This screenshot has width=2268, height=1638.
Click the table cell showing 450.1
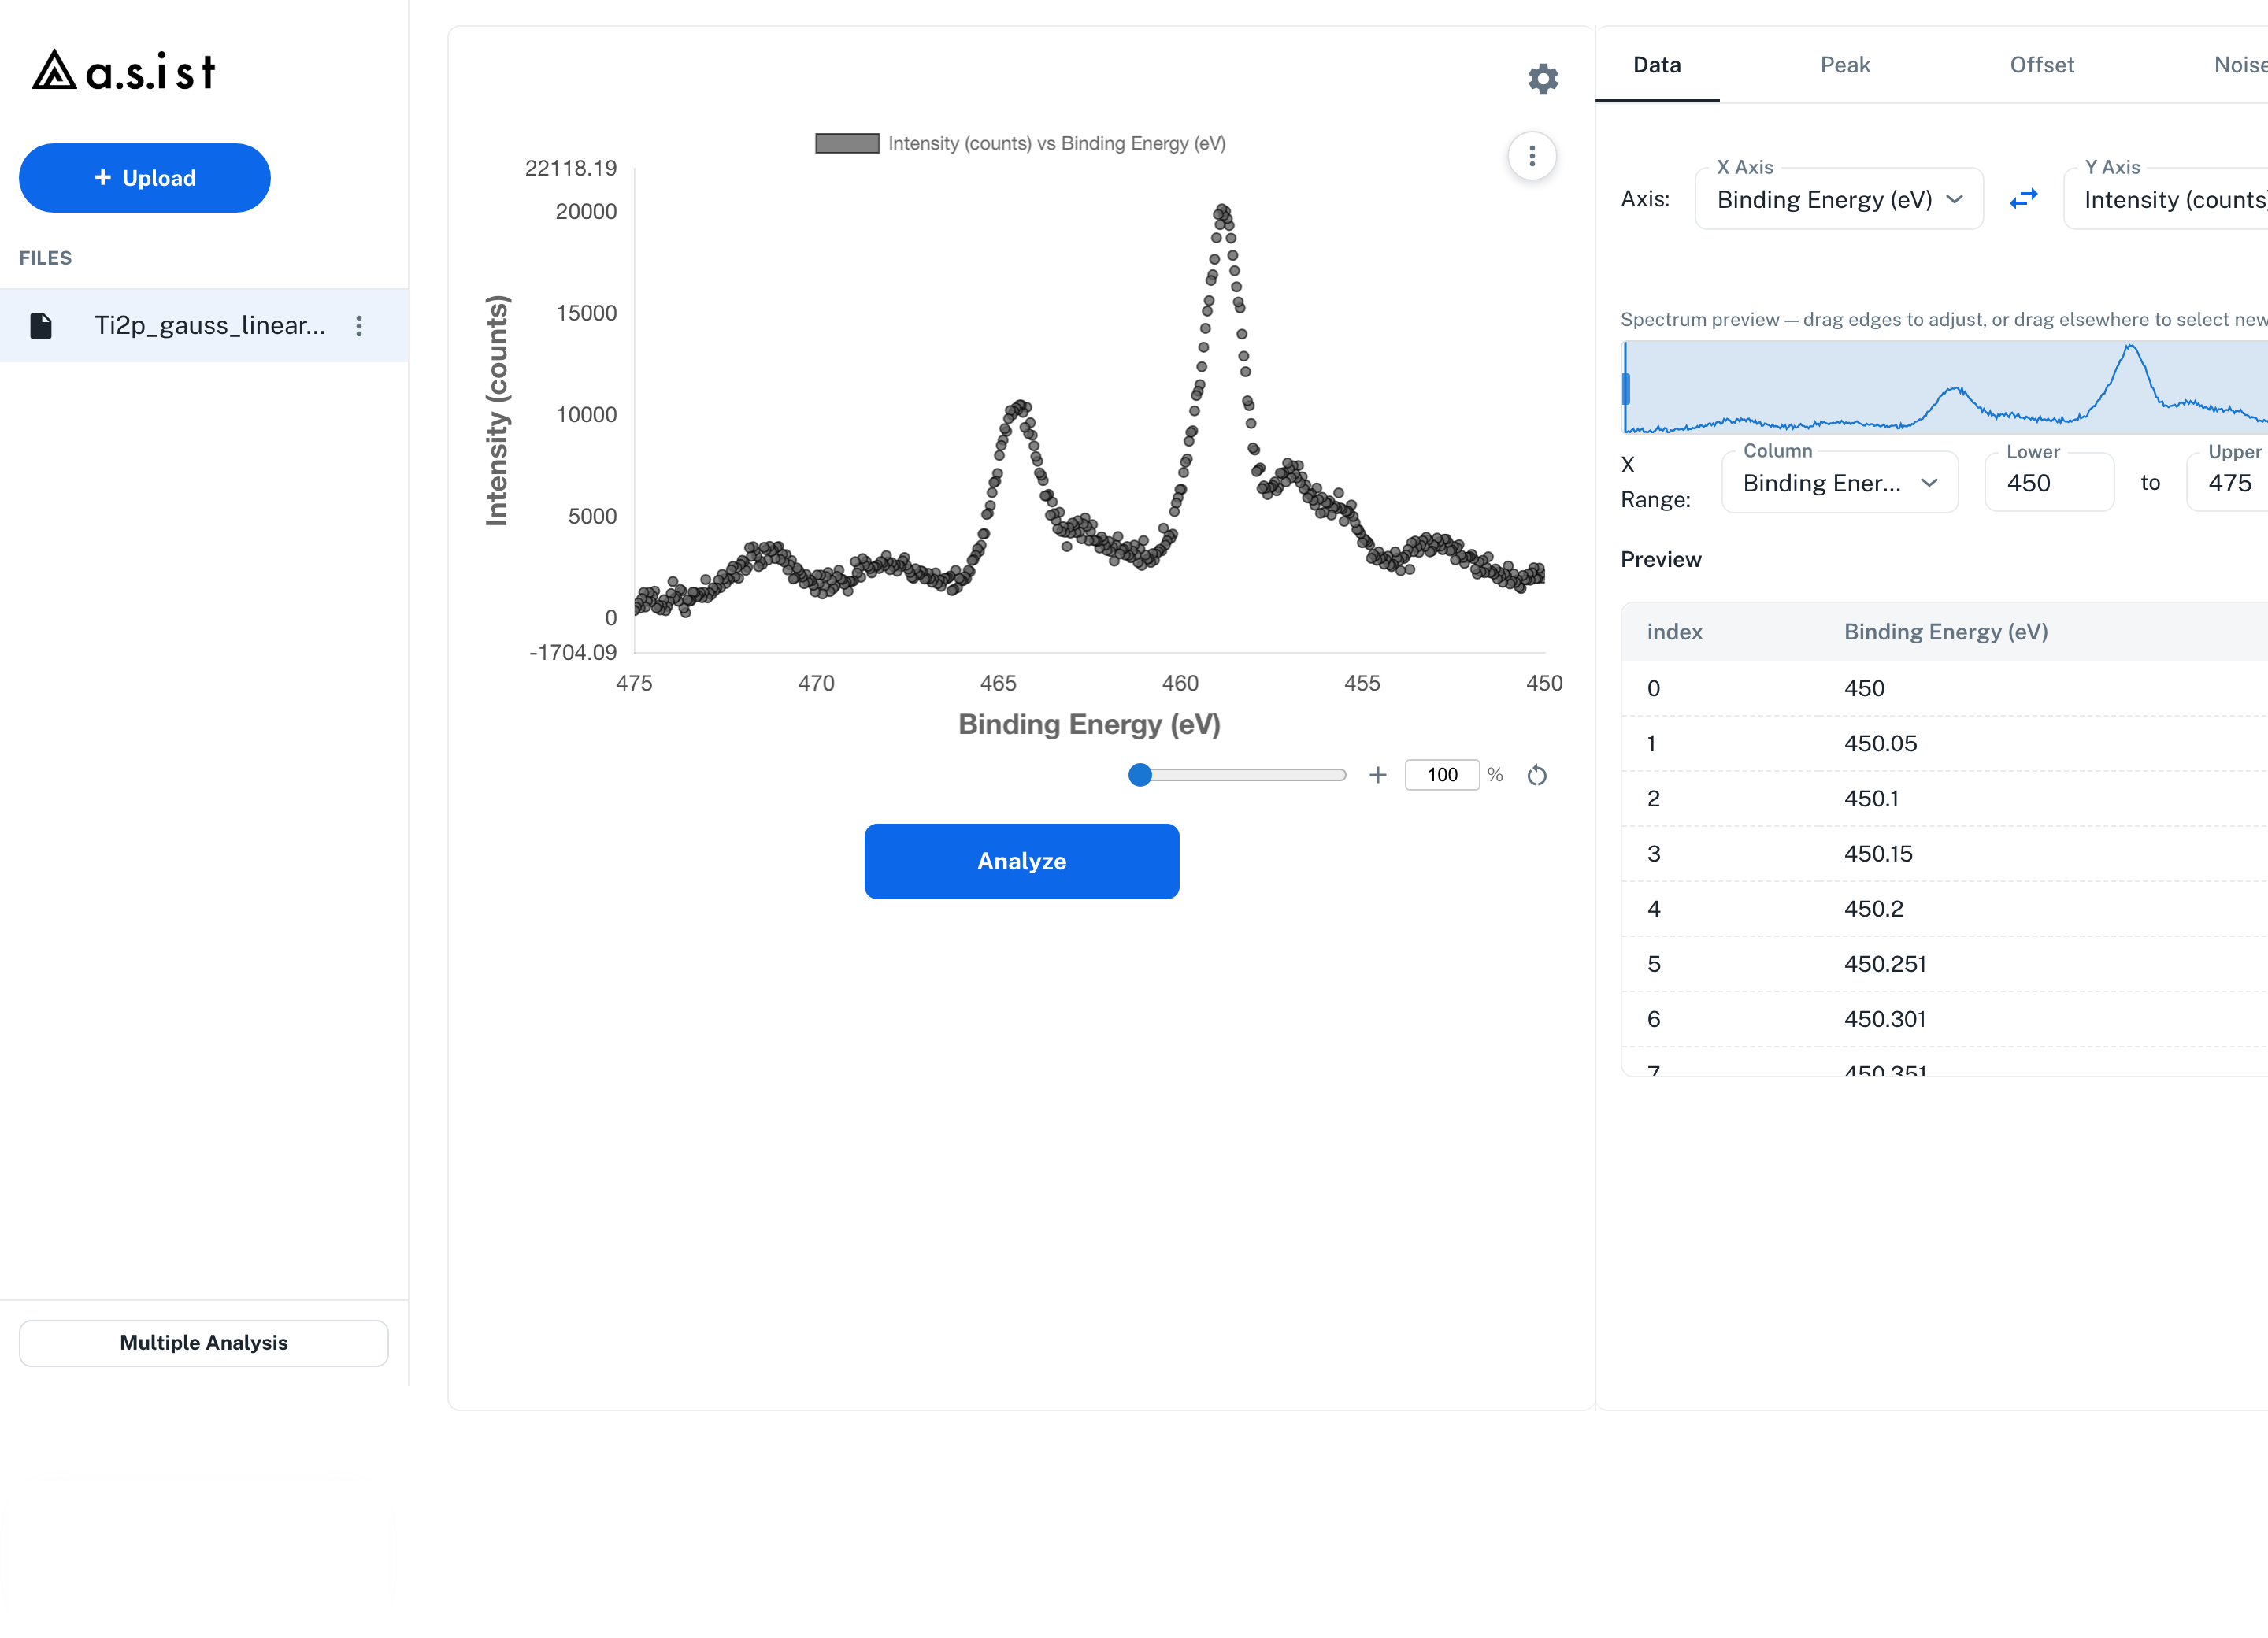[1872, 799]
